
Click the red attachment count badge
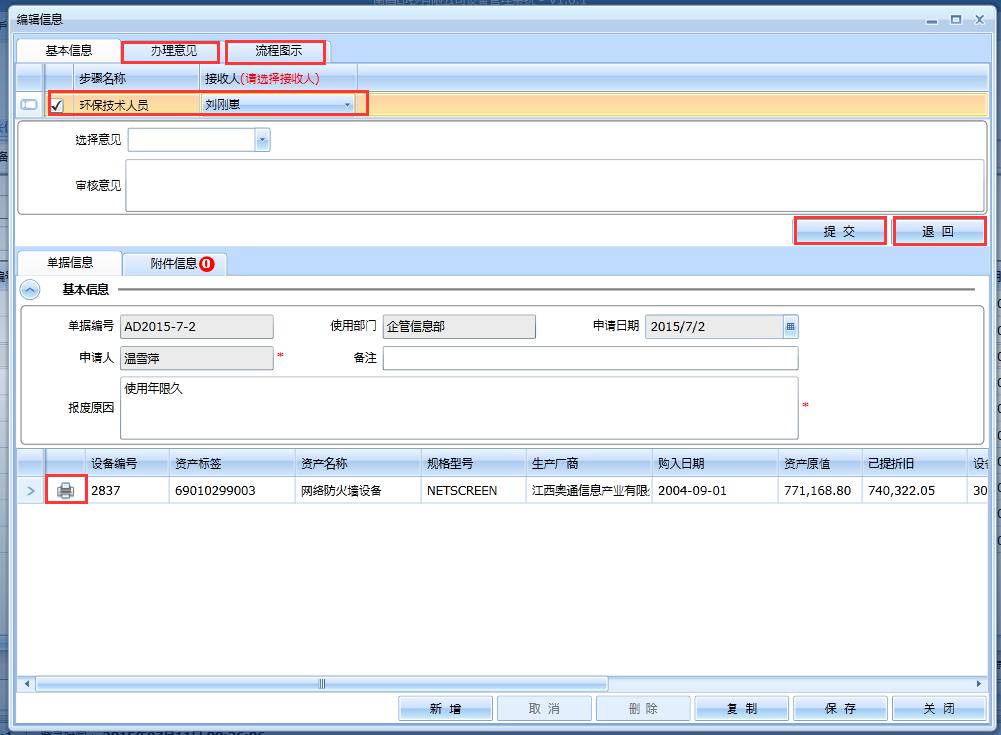(207, 264)
